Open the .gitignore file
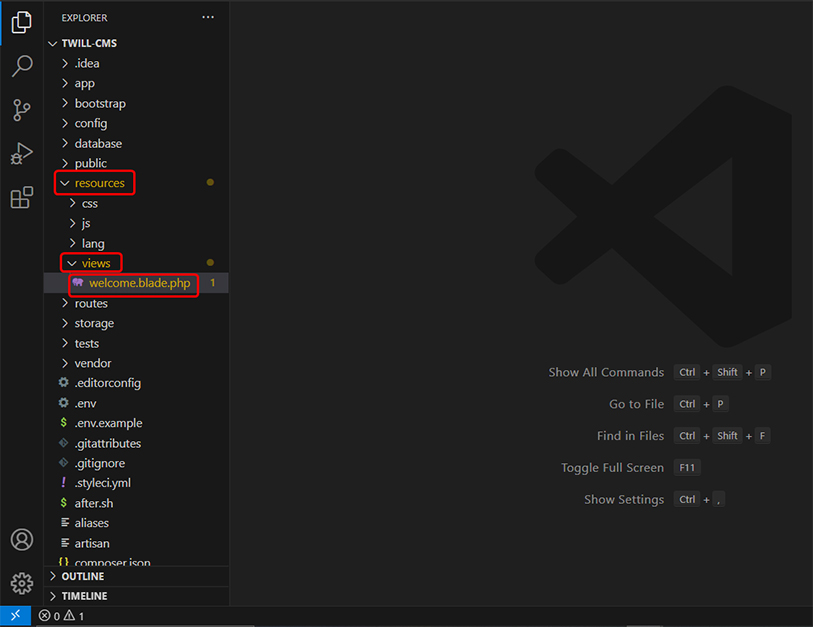Viewport: 813px width, 627px height. tap(100, 463)
